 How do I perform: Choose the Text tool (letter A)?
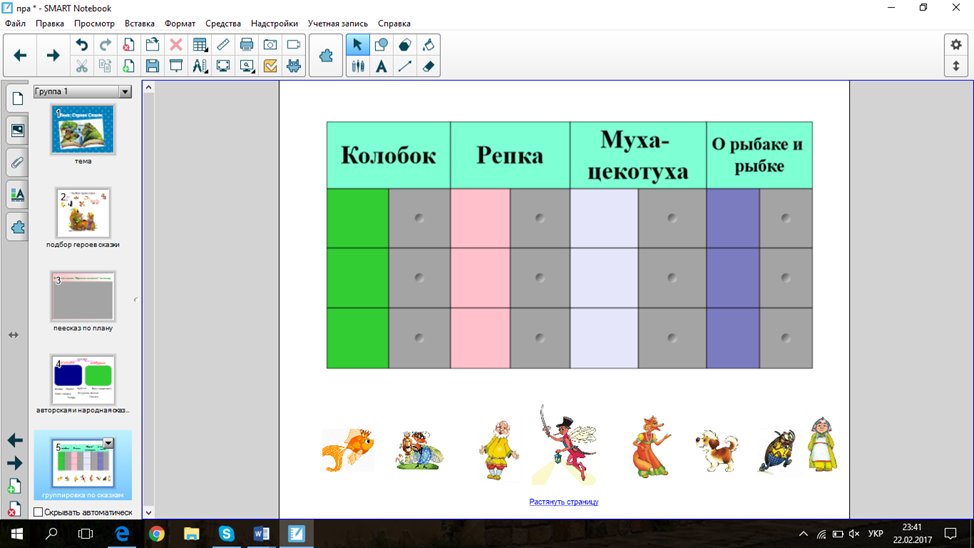[381, 67]
